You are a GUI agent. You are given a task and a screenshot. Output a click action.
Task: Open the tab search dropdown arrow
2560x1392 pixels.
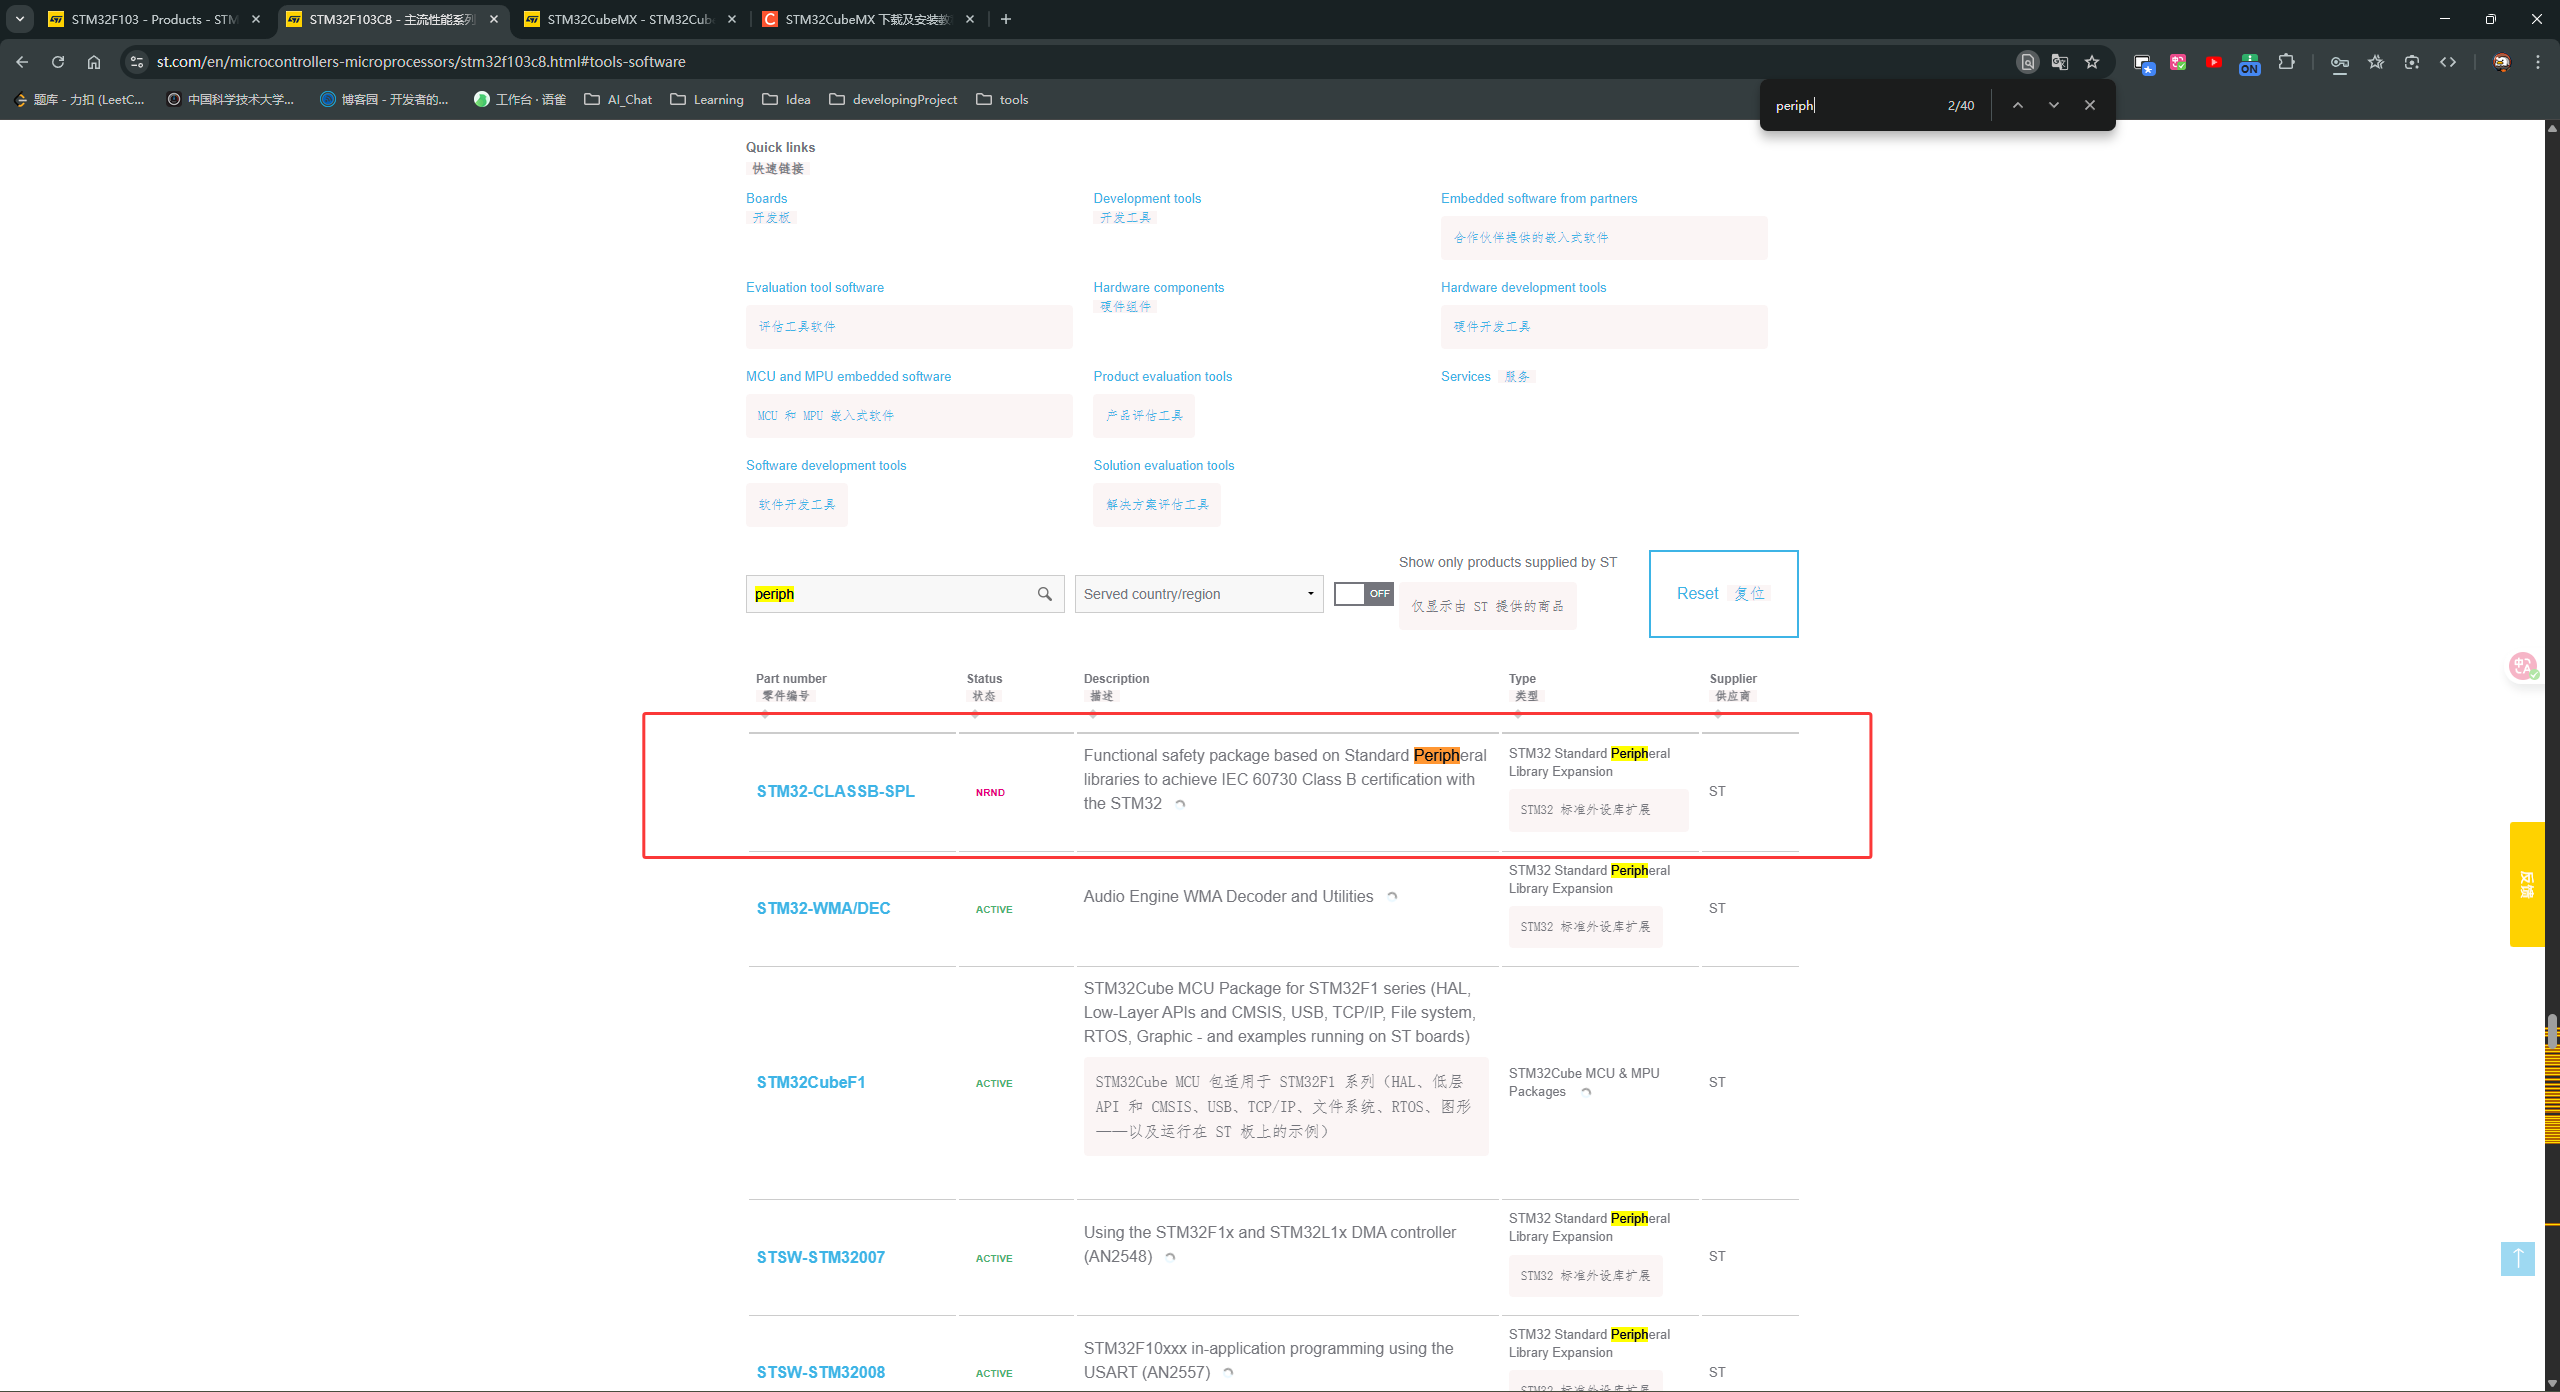20,19
